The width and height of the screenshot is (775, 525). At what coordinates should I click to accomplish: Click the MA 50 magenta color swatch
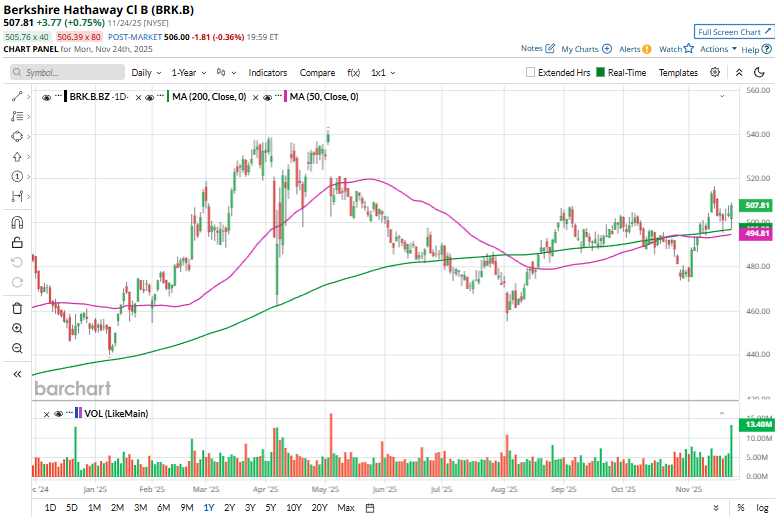click(x=286, y=96)
